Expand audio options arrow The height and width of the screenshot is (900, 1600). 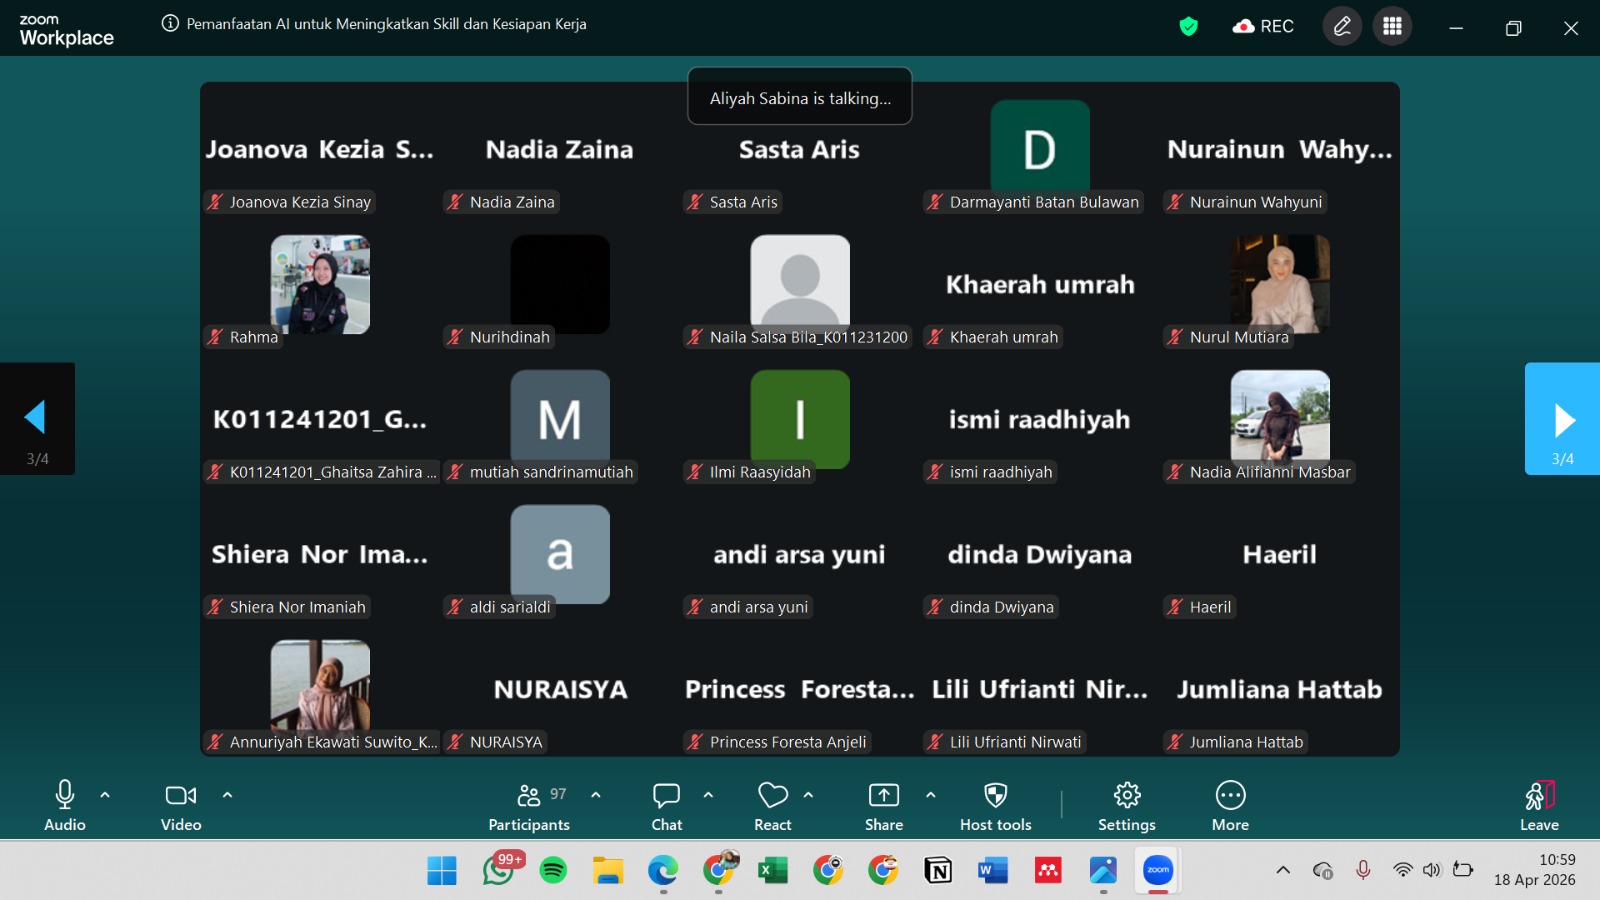105,795
